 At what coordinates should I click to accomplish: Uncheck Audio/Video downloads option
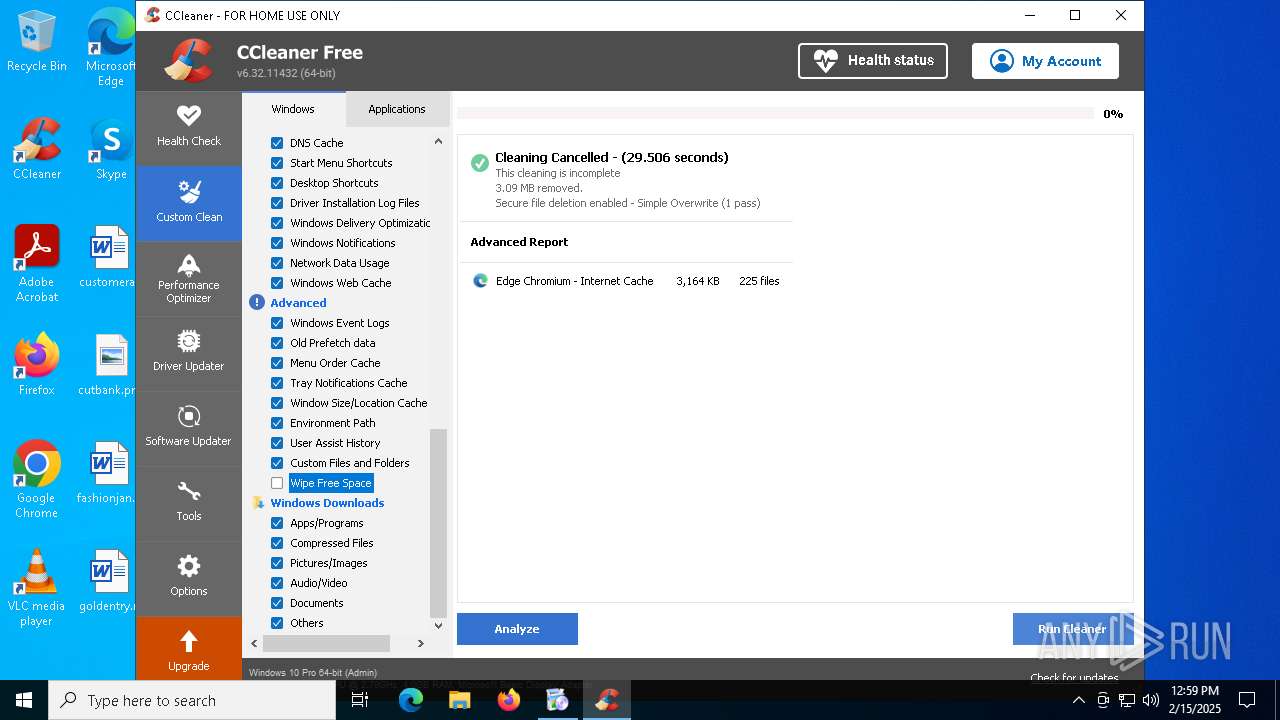pos(277,583)
